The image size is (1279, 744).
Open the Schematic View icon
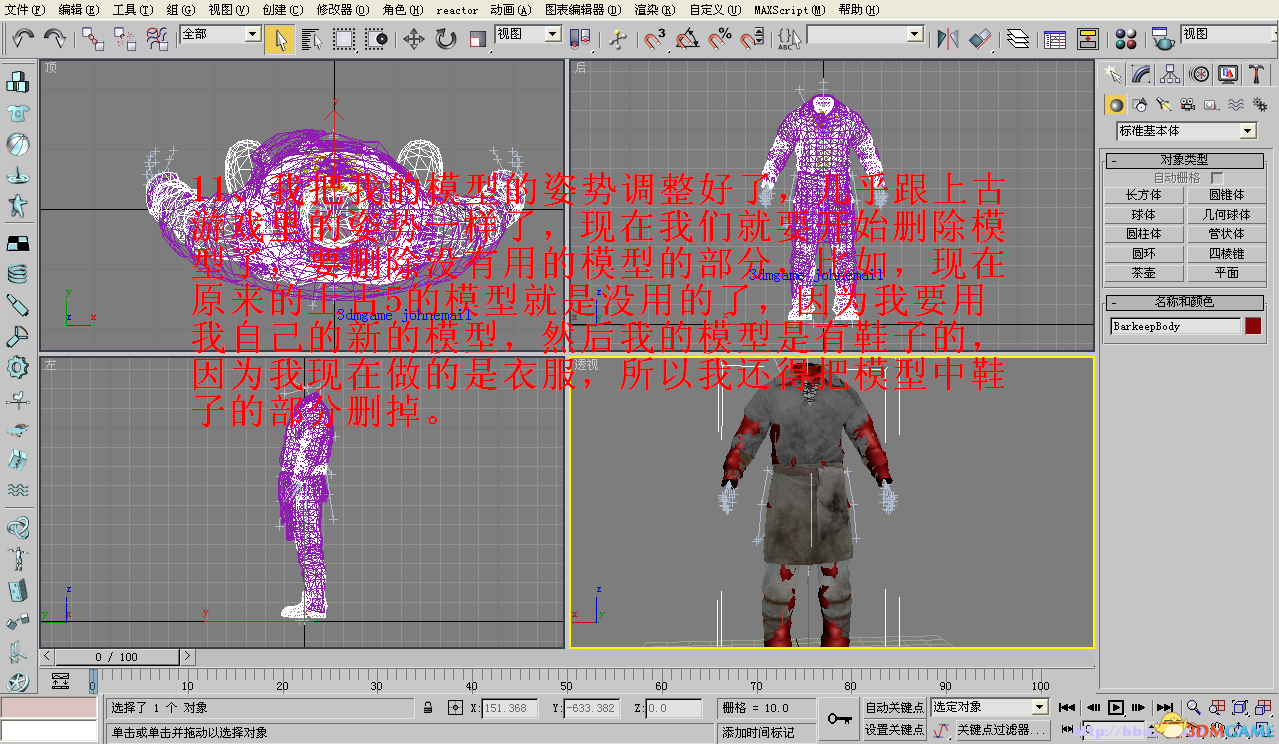pos(1087,39)
